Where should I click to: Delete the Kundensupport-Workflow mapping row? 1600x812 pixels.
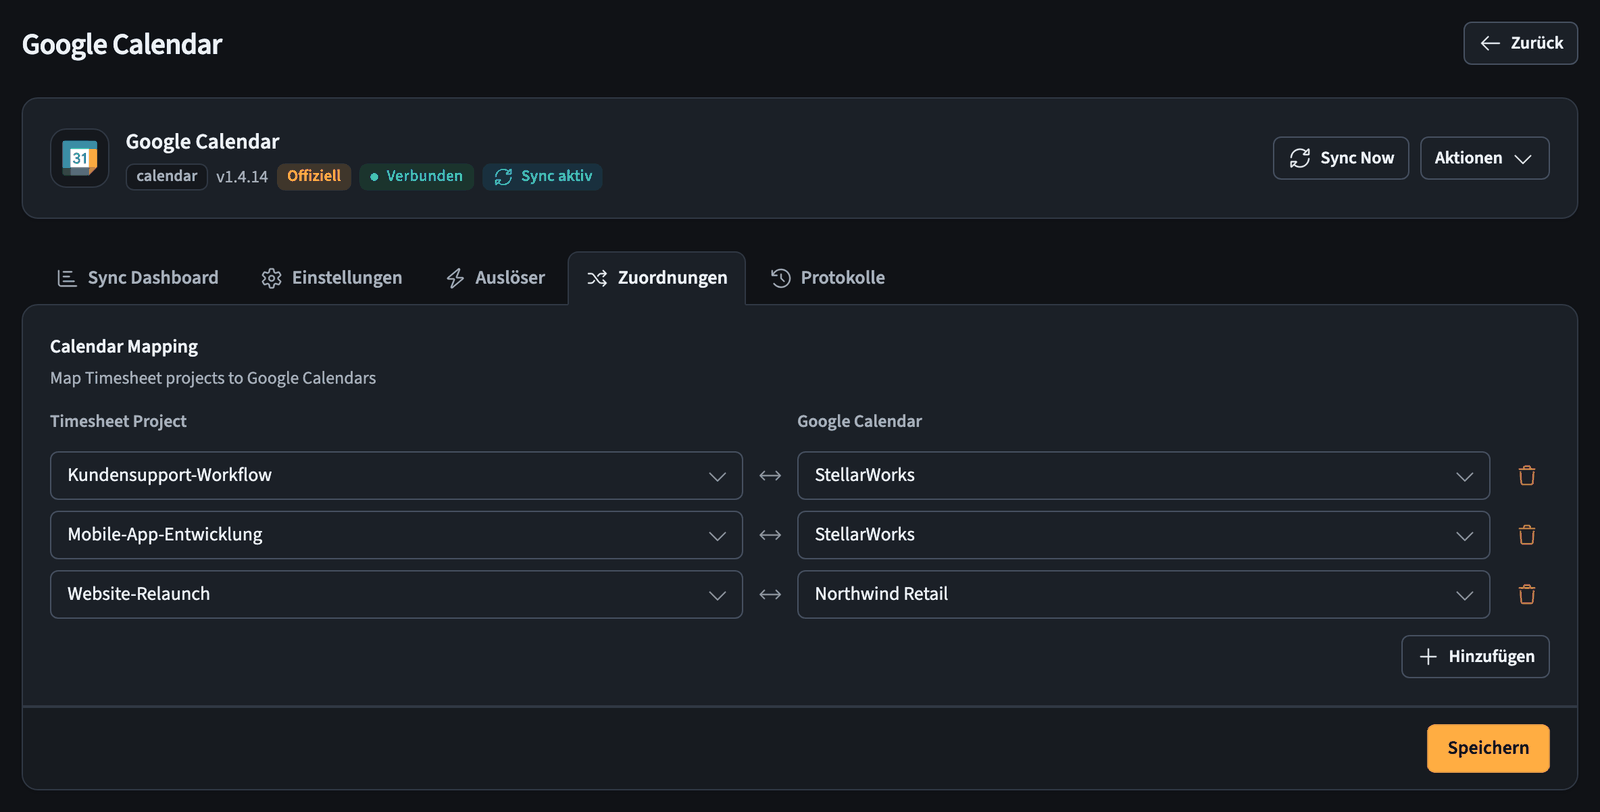(x=1527, y=476)
